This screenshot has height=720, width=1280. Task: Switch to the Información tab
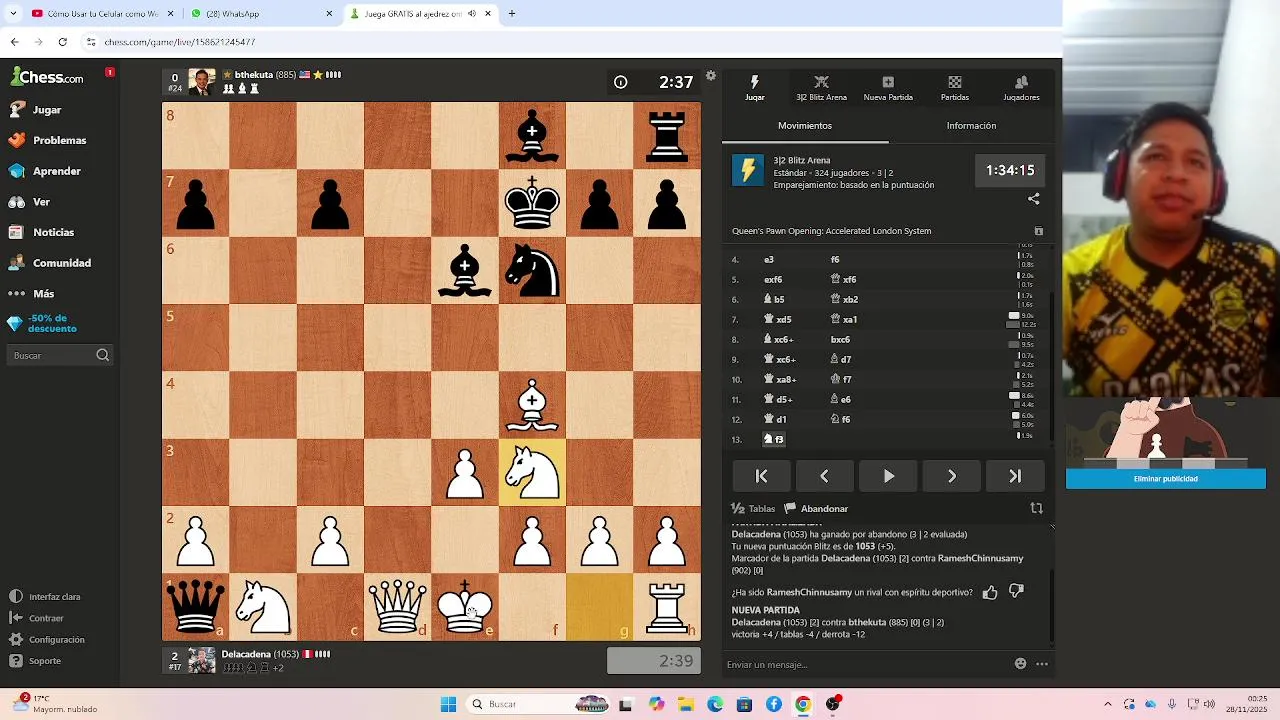(x=971, y=126)
